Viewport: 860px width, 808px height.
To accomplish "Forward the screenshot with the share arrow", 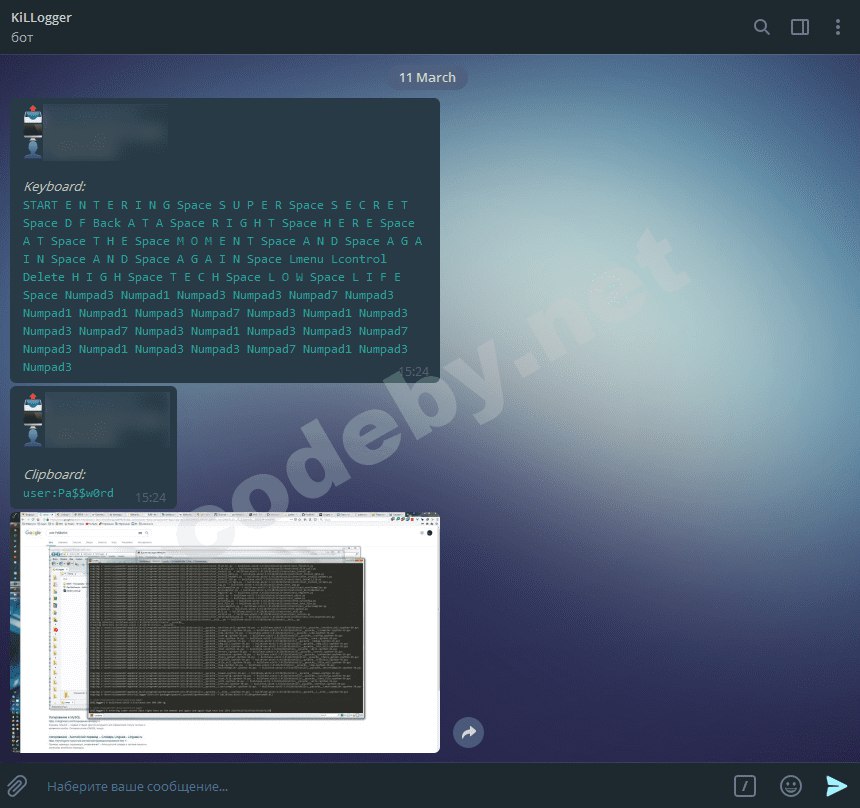I will (x=468, y=732).
